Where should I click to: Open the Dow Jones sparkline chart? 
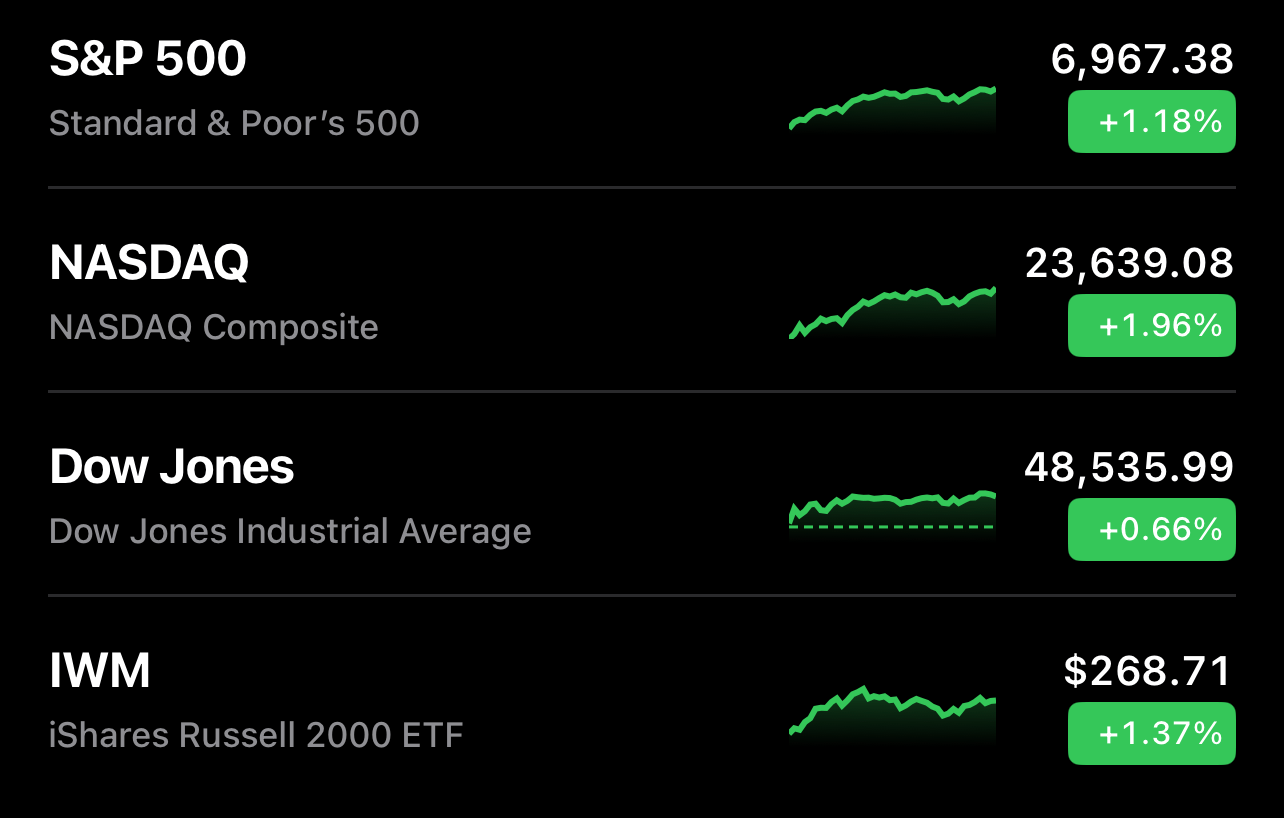892,512
